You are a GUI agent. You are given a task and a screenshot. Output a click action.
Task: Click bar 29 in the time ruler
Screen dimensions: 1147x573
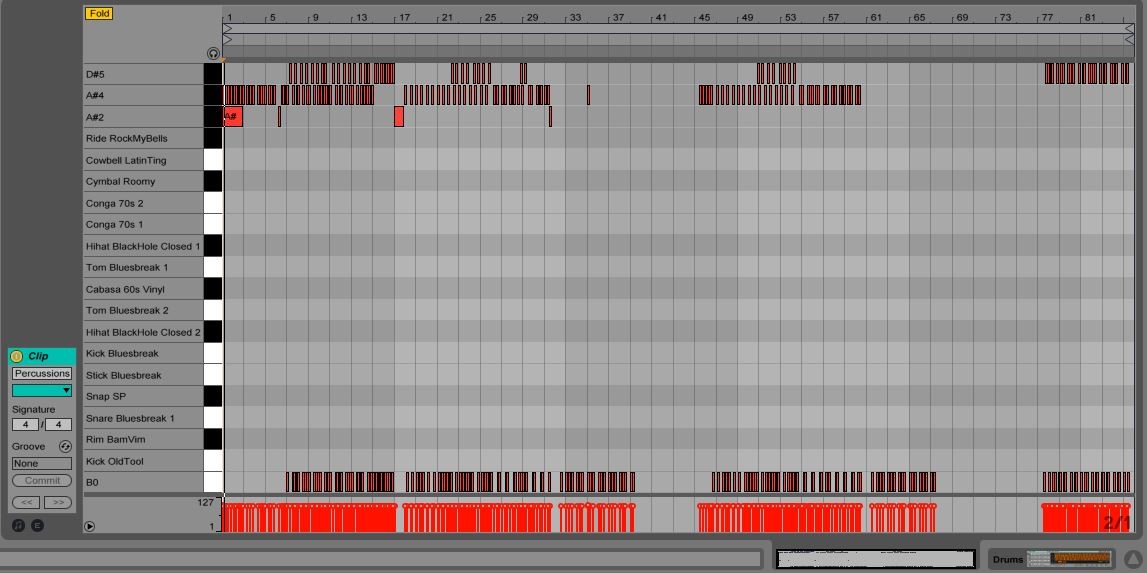click(x=533, y=18)
